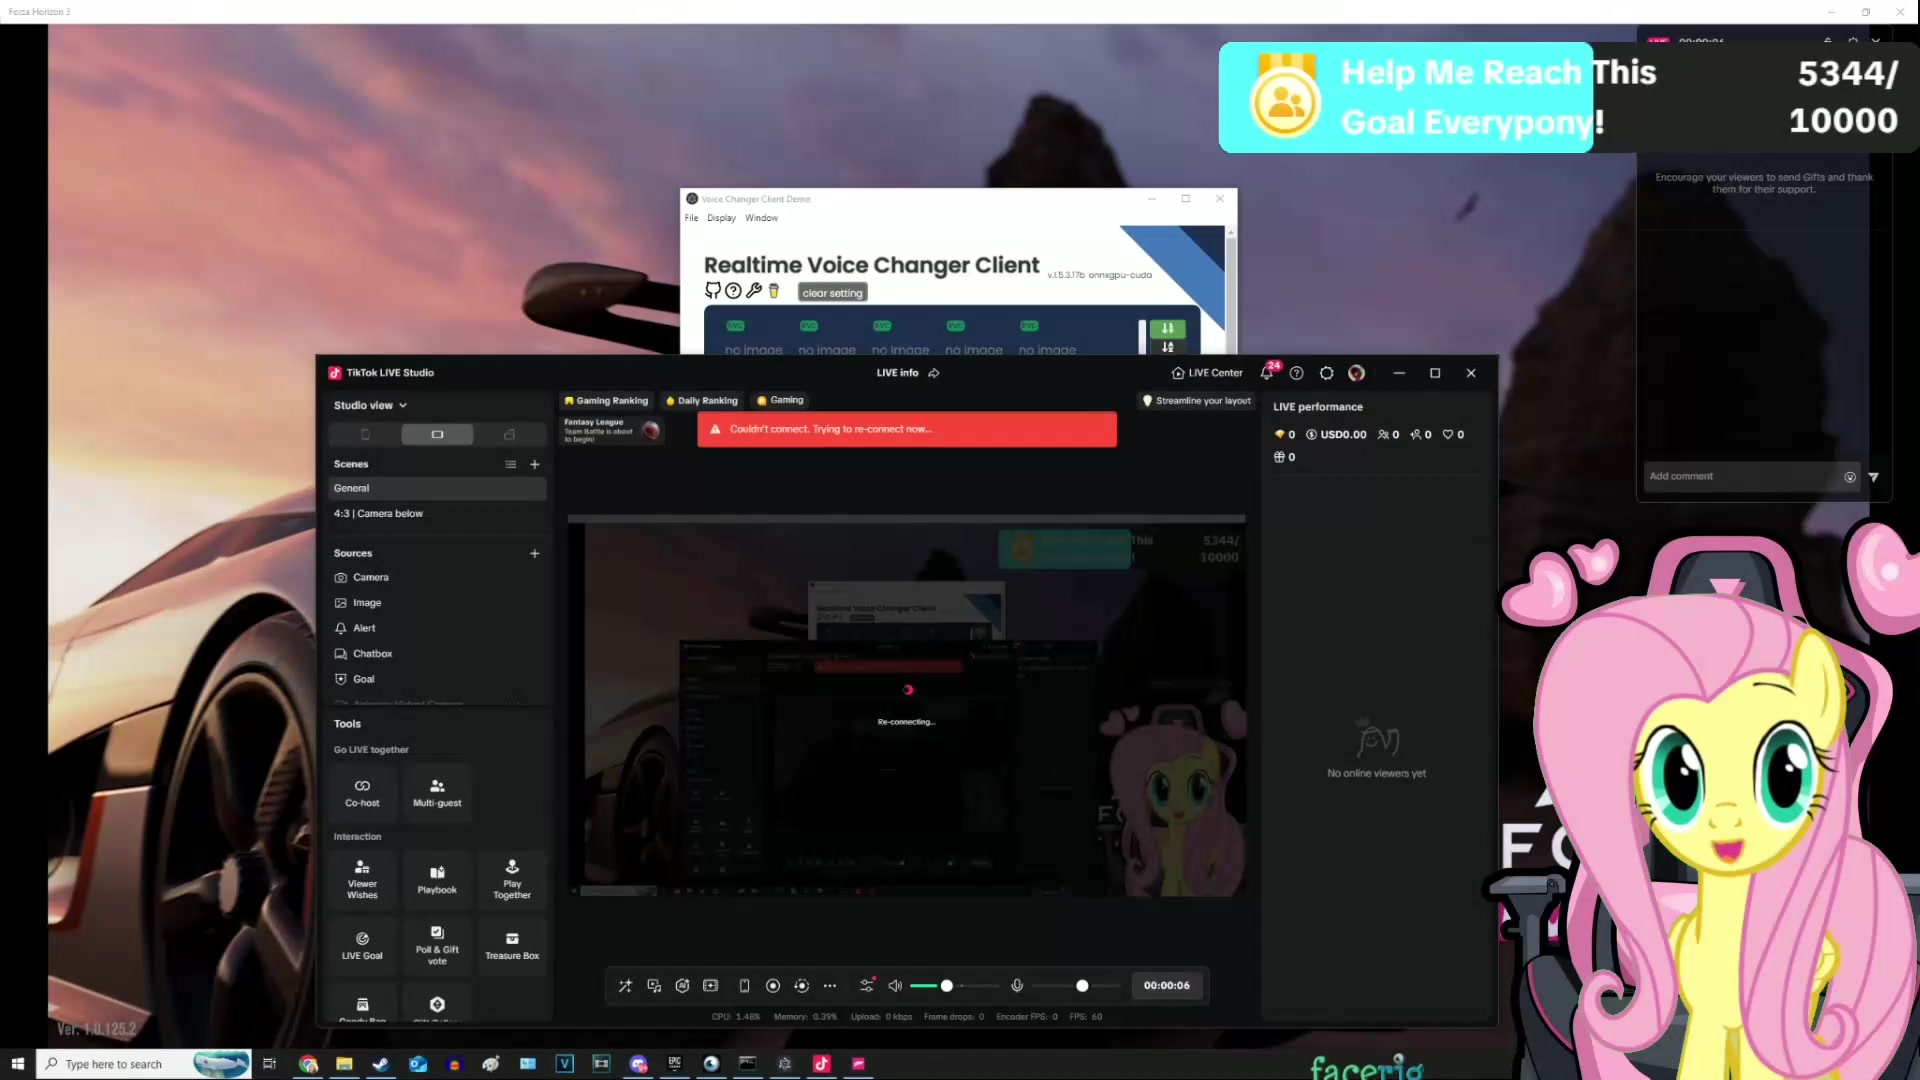Switch to the Gaming tab
Screen dimensions: 1920x1080
point(780,400)
